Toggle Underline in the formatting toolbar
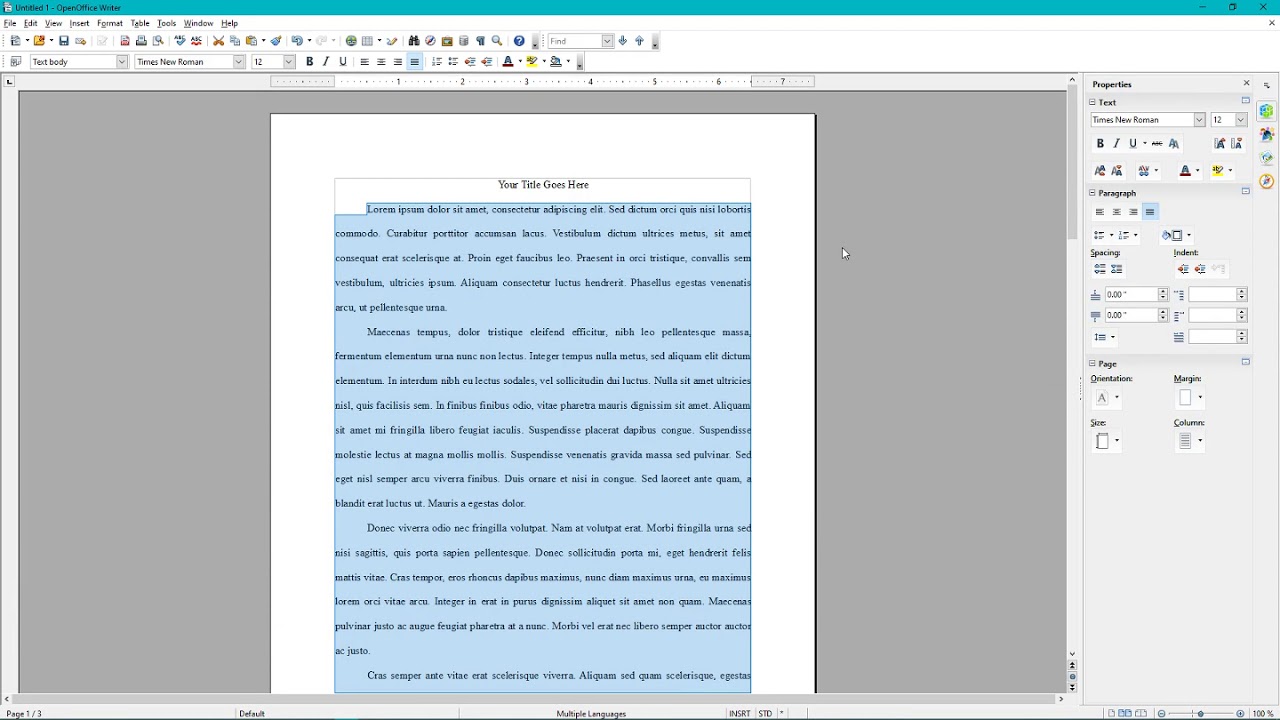1280x720 pixels. (x=343, y=62)
